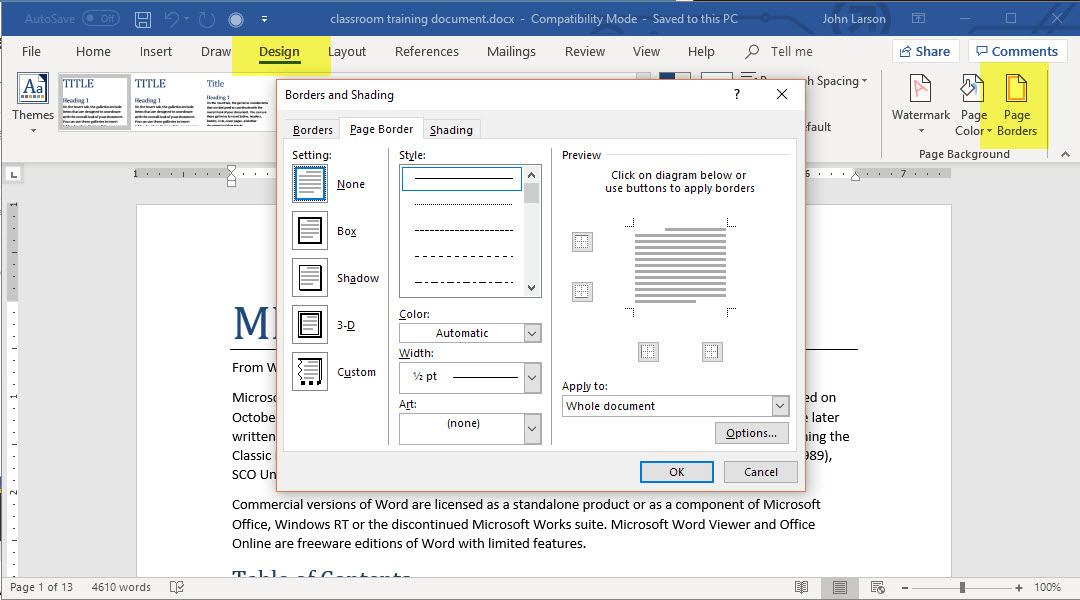Select the 3-D border setting icon

coord(310,325)
